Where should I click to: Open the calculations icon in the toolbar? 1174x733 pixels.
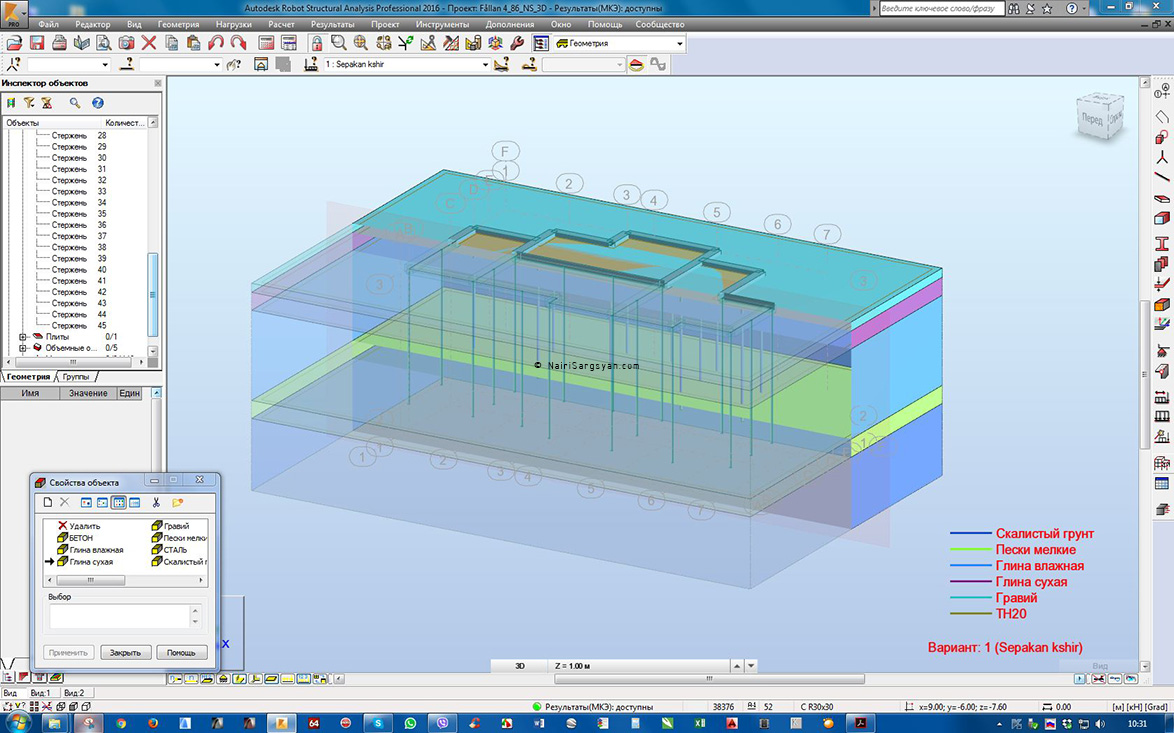click(267, 43)
